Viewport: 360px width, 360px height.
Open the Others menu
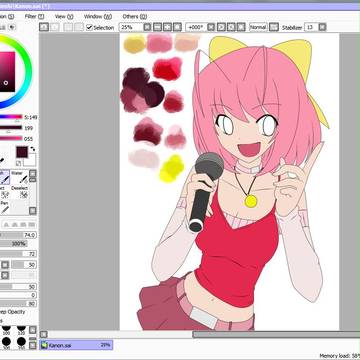[134, 16]
